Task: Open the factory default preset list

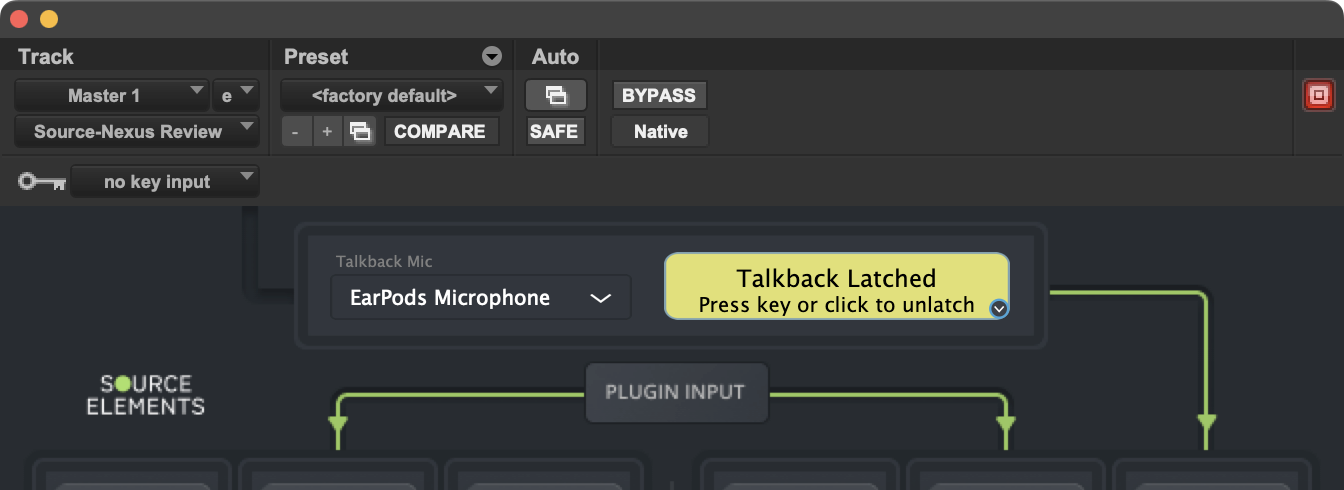Action: [391, 96]
